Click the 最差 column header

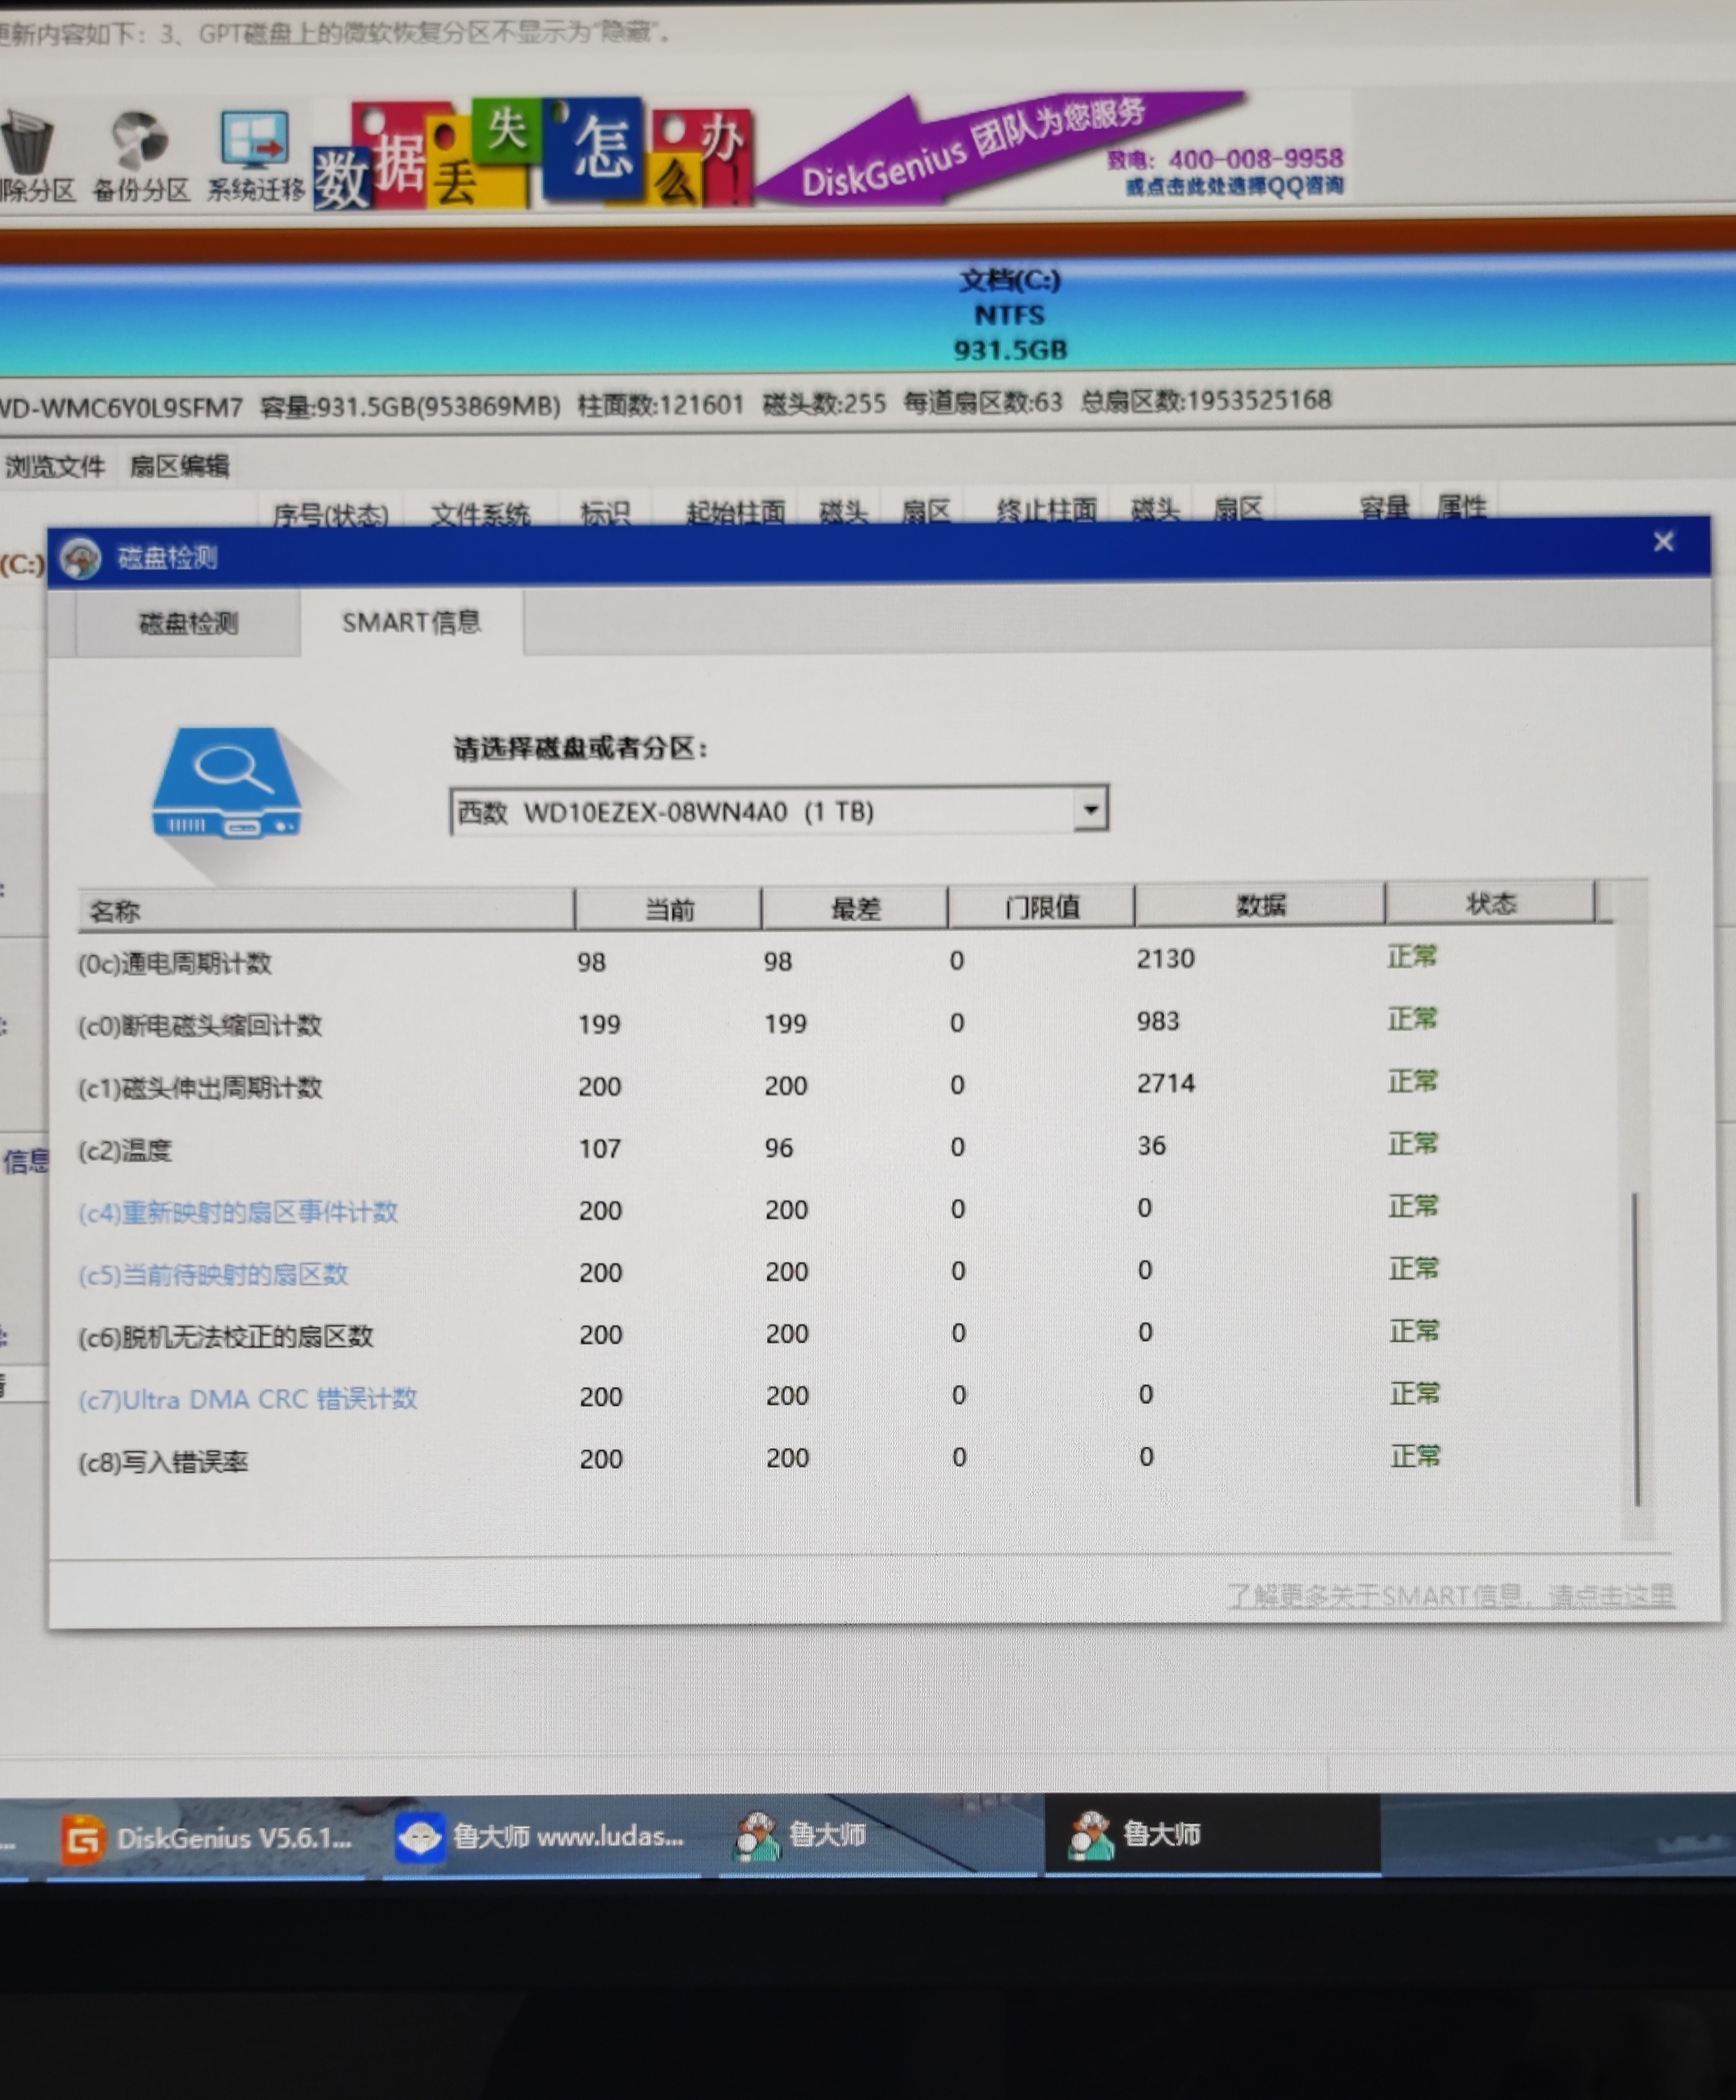pos(855,908)
